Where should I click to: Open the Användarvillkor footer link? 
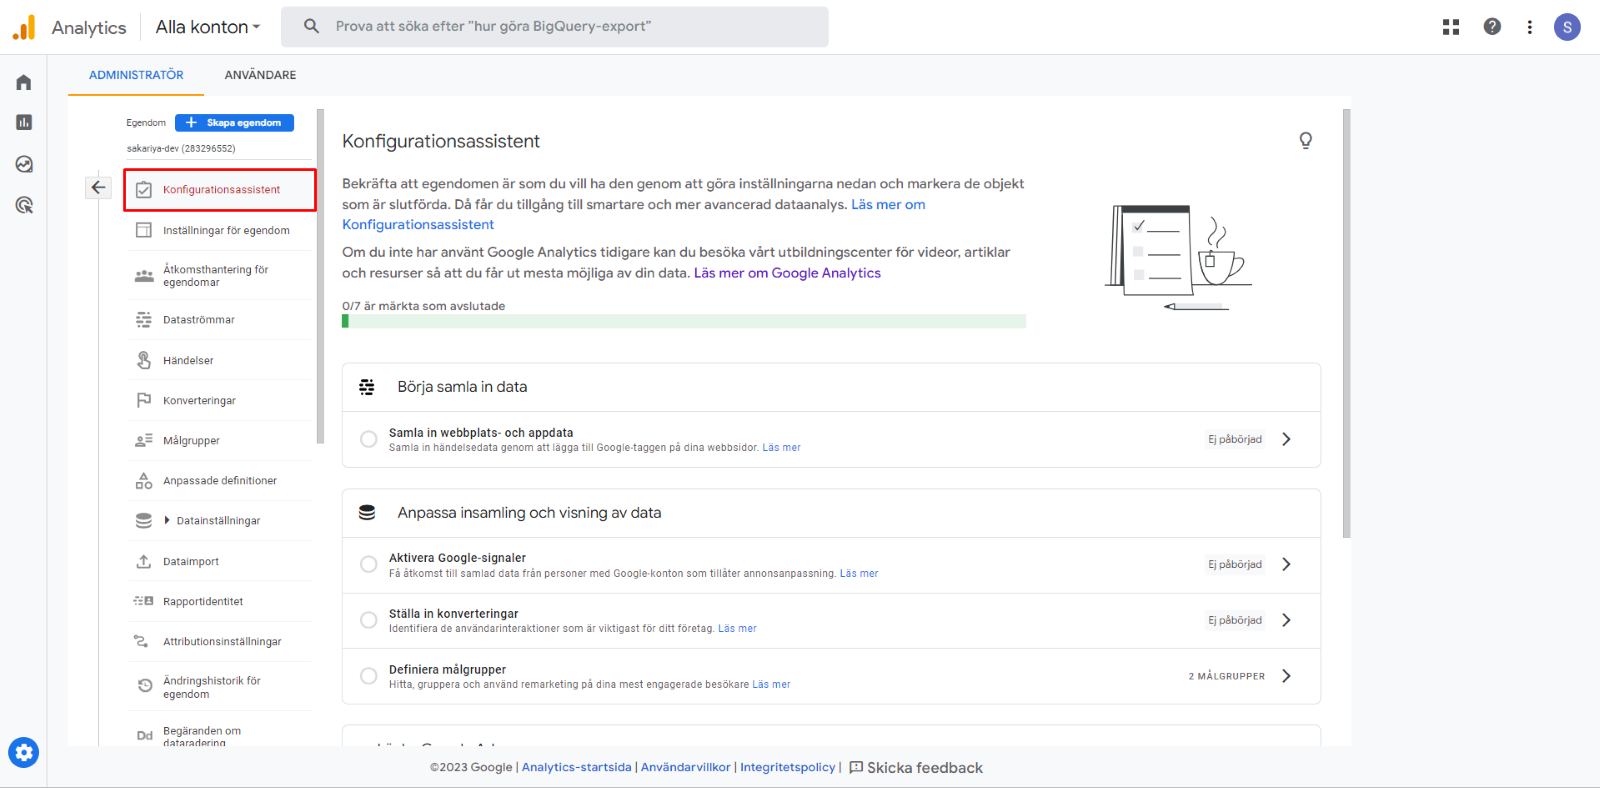(686, 767)
